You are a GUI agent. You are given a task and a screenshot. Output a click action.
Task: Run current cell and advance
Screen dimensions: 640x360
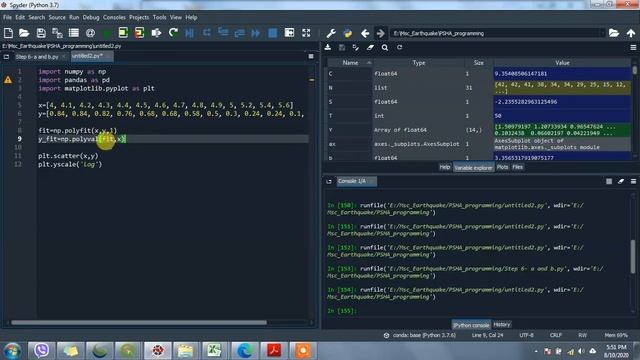click(x=140, y=33)
